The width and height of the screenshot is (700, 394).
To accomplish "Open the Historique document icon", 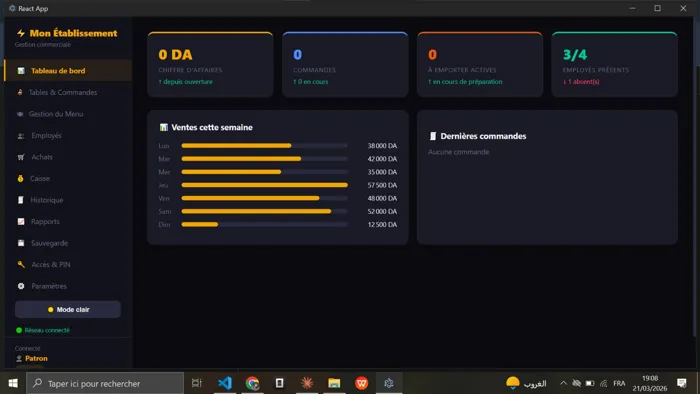I will pos(21,200).
